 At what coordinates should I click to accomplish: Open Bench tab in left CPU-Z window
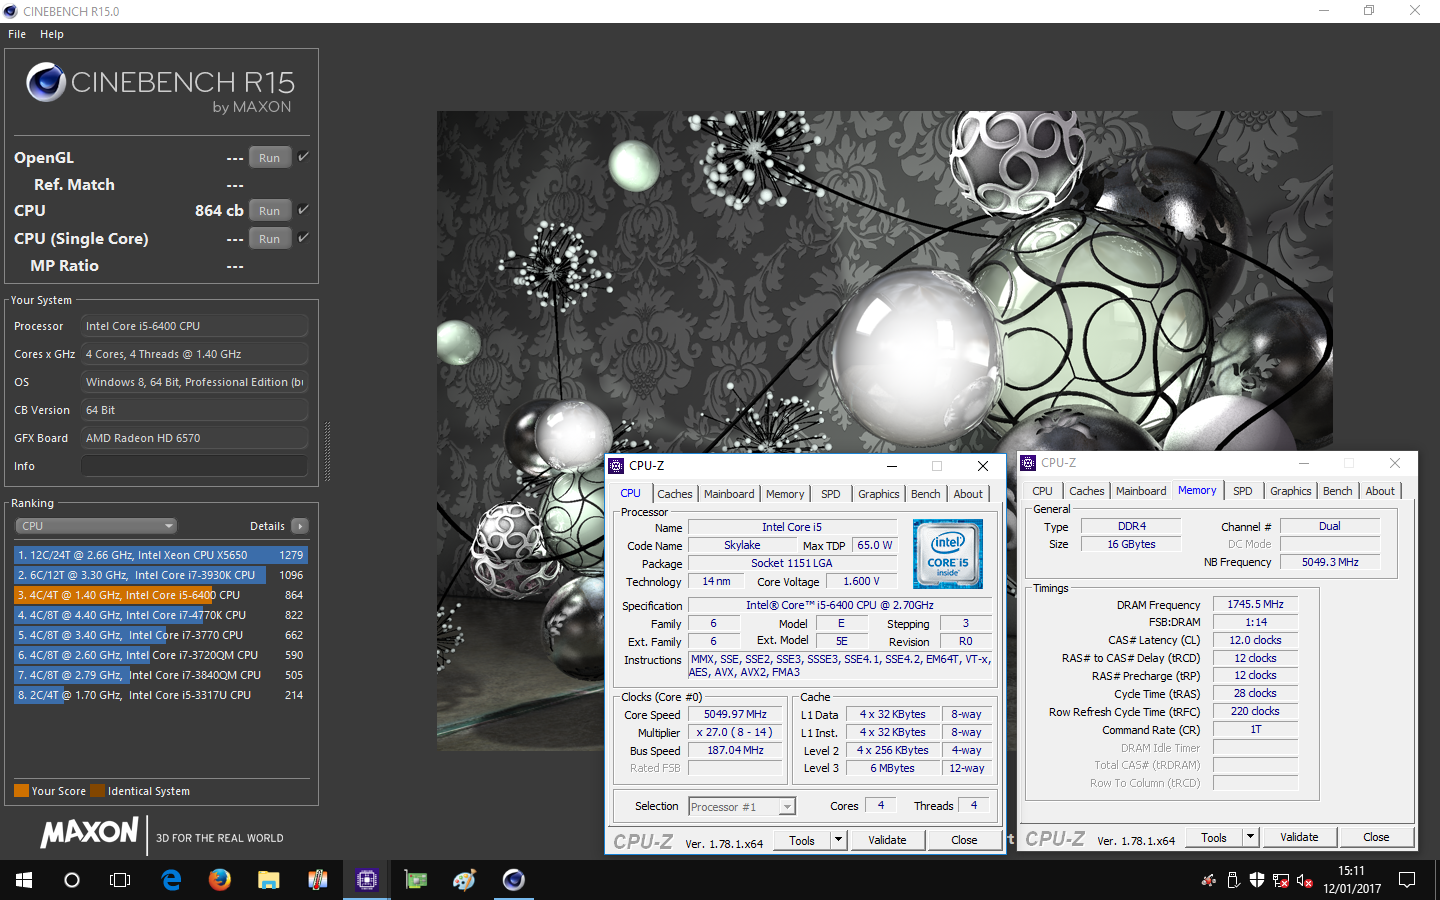(x=926, y=494)
